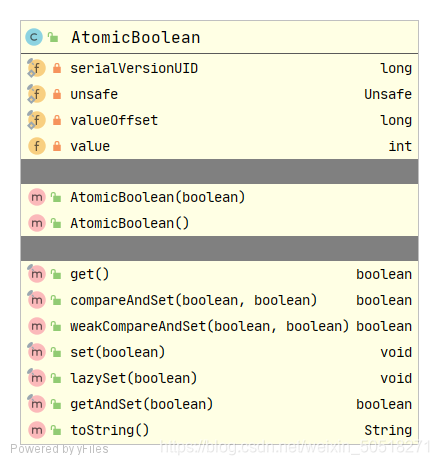Select the value field name

[90, 146]
